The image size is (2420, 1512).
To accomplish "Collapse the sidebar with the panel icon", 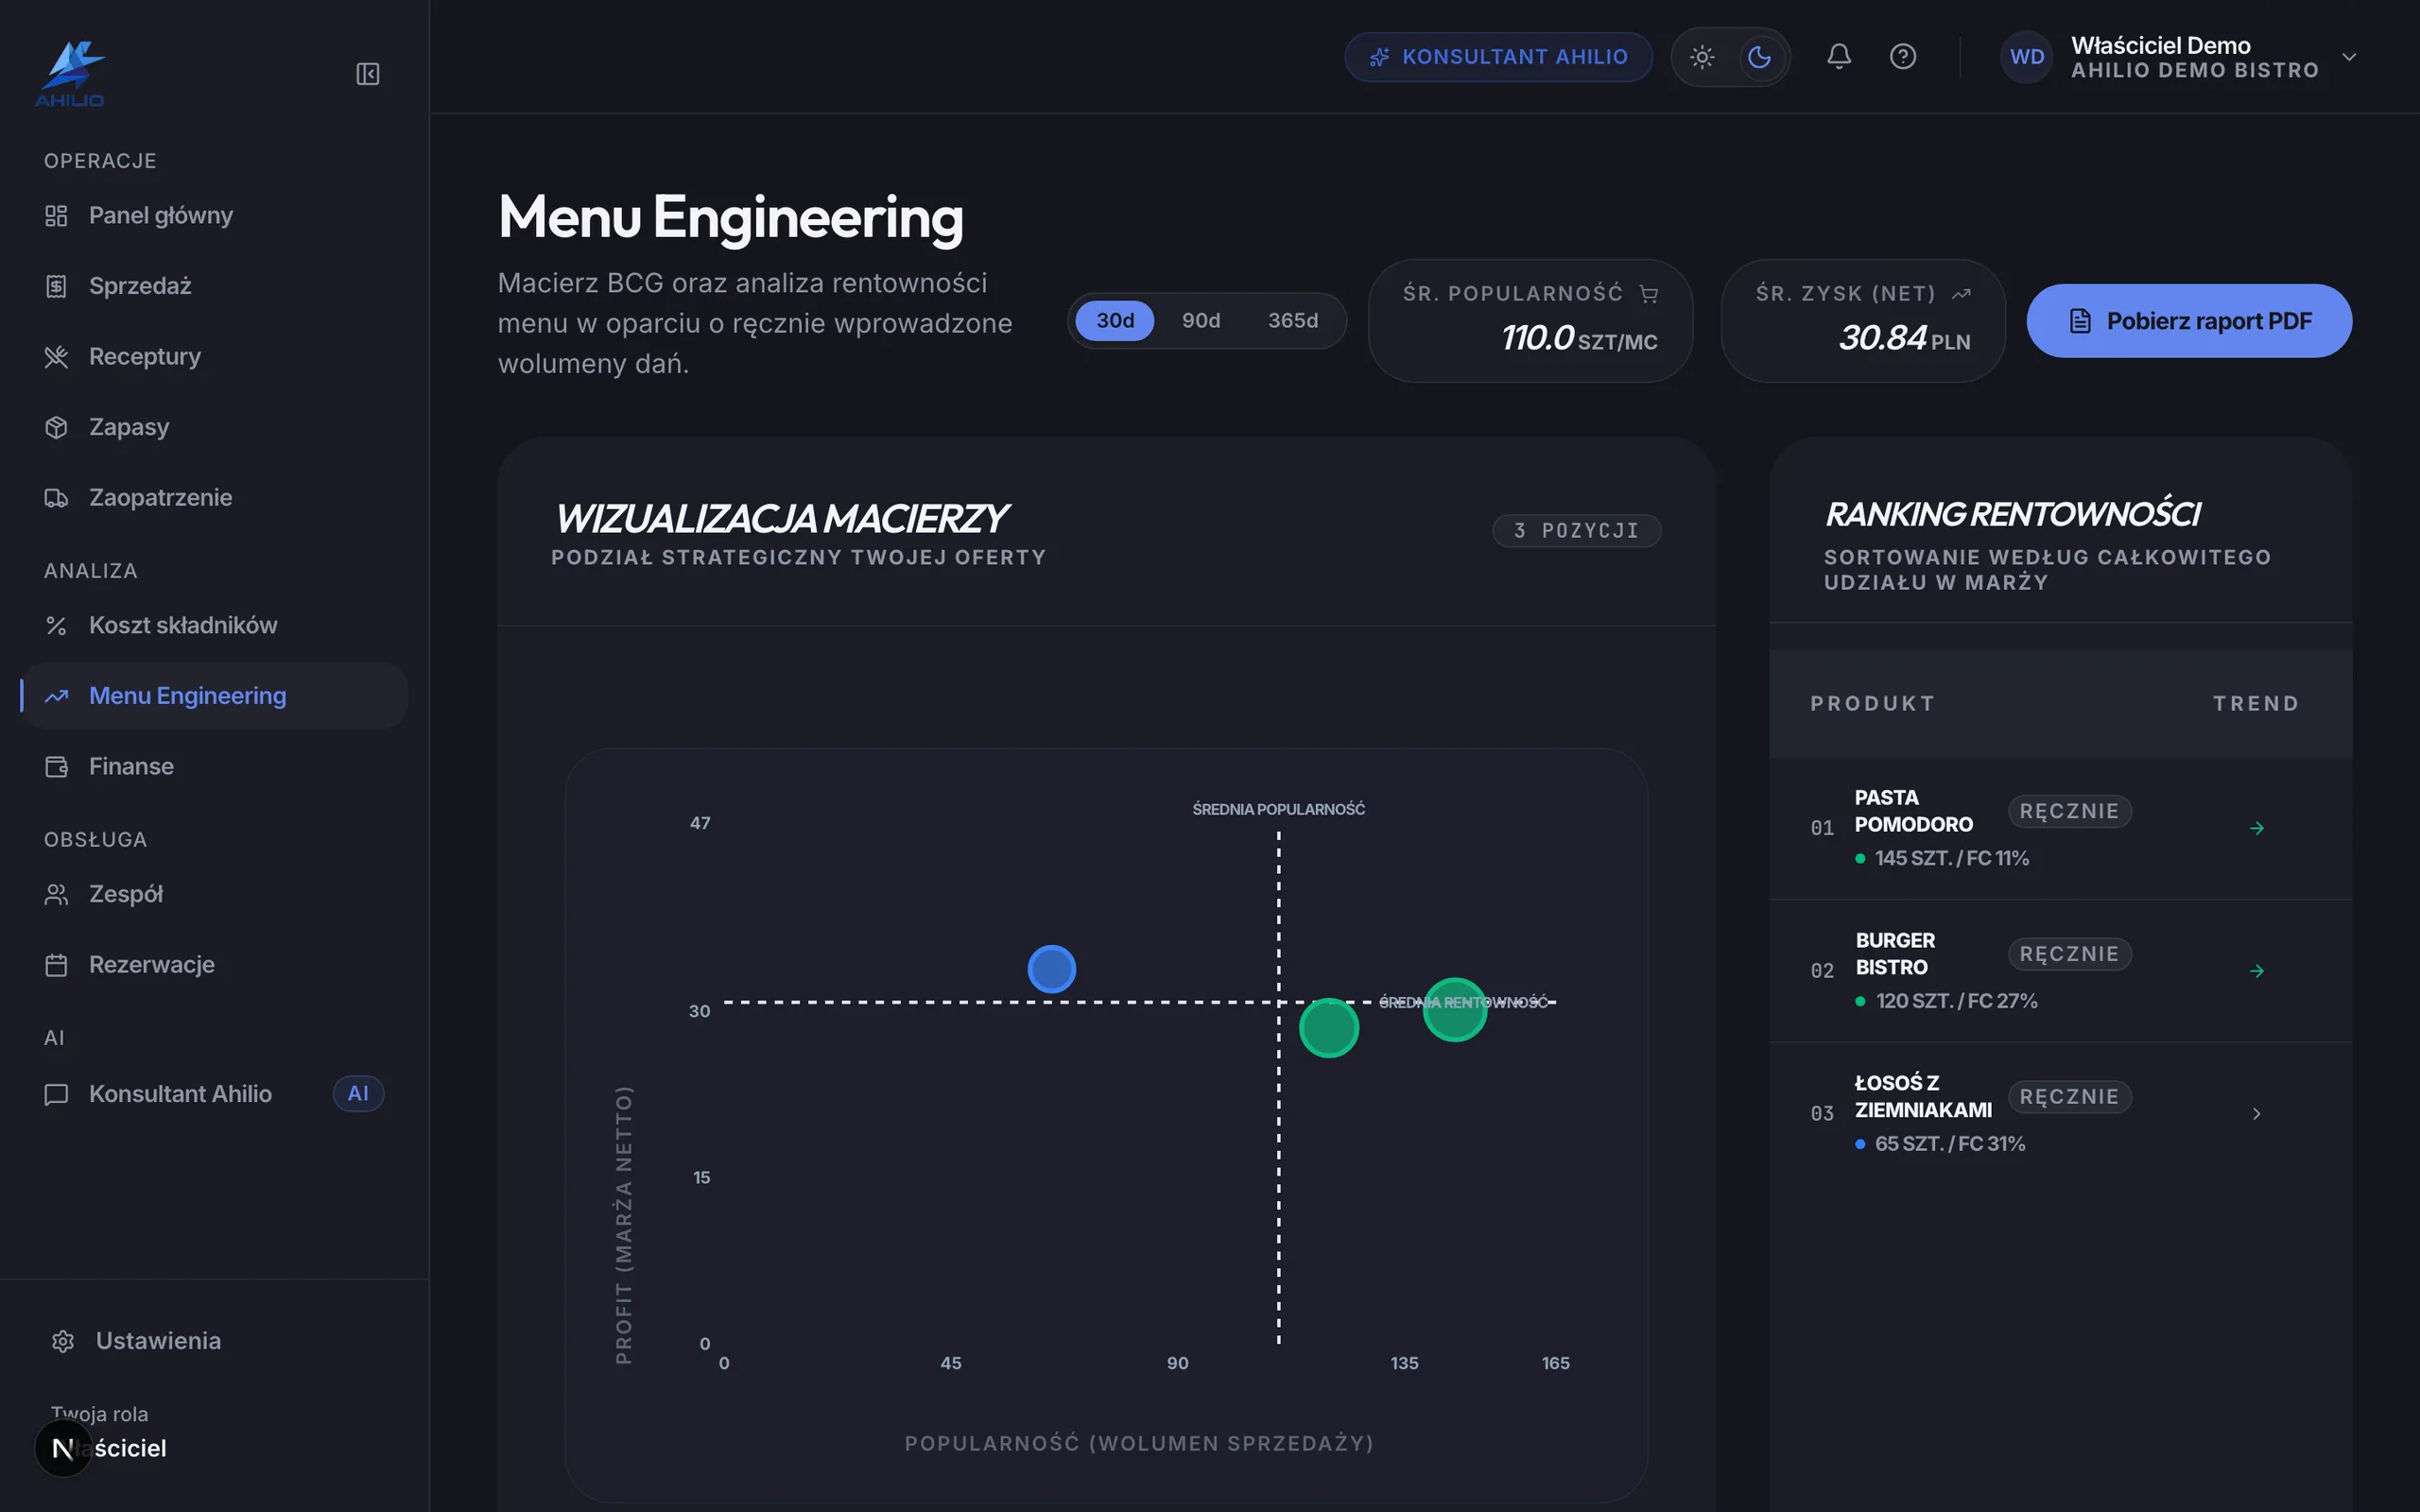I will (368, 74).
